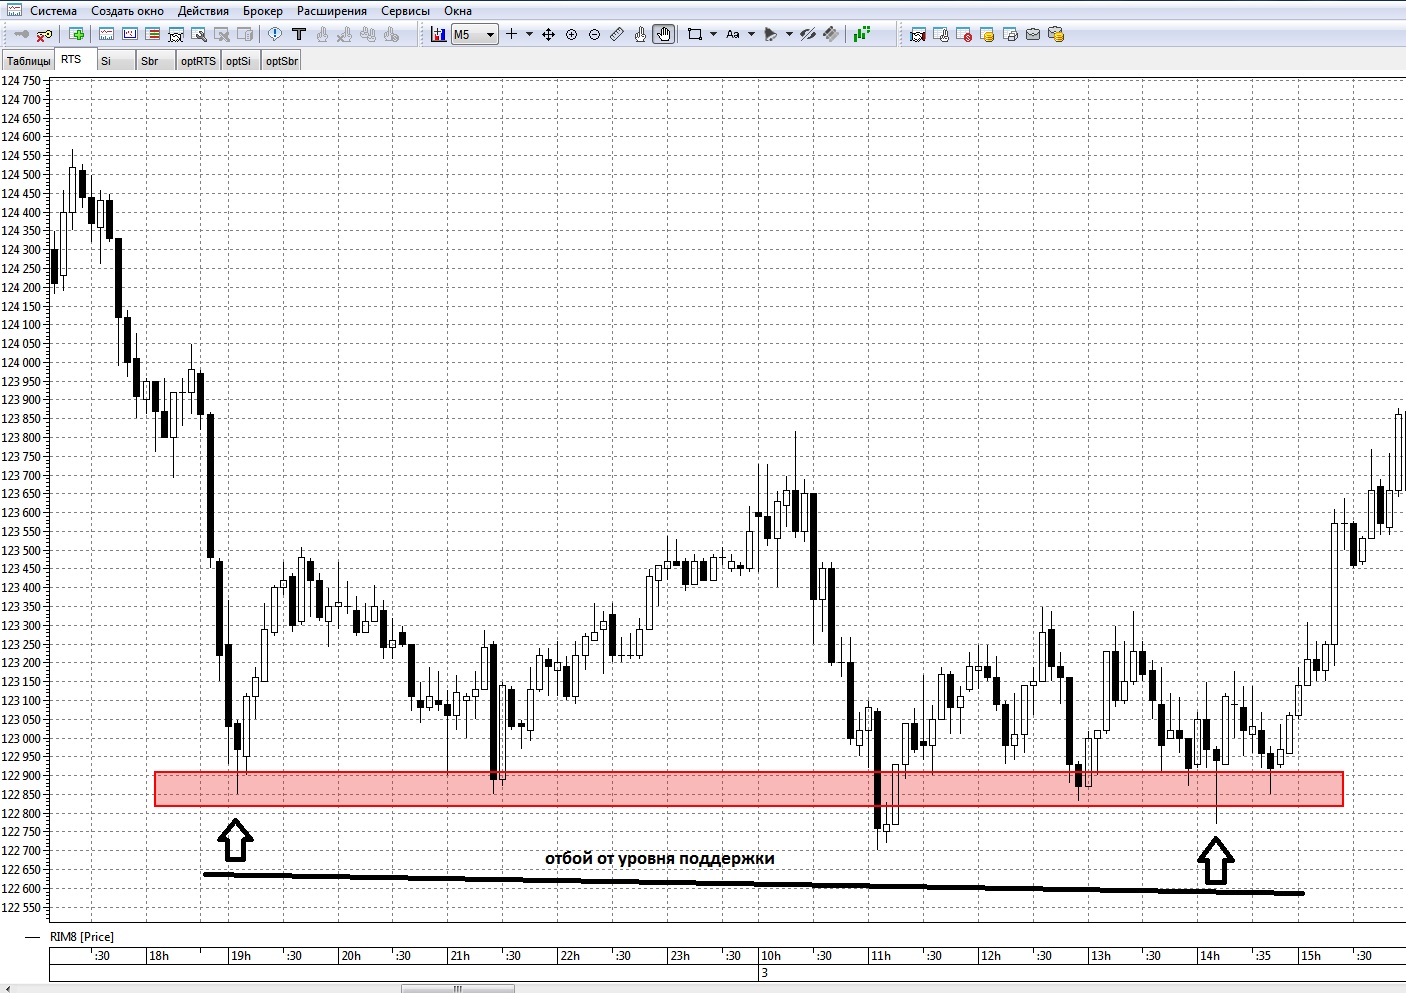Select the ruler measurement tool

[x=617, y=35]
